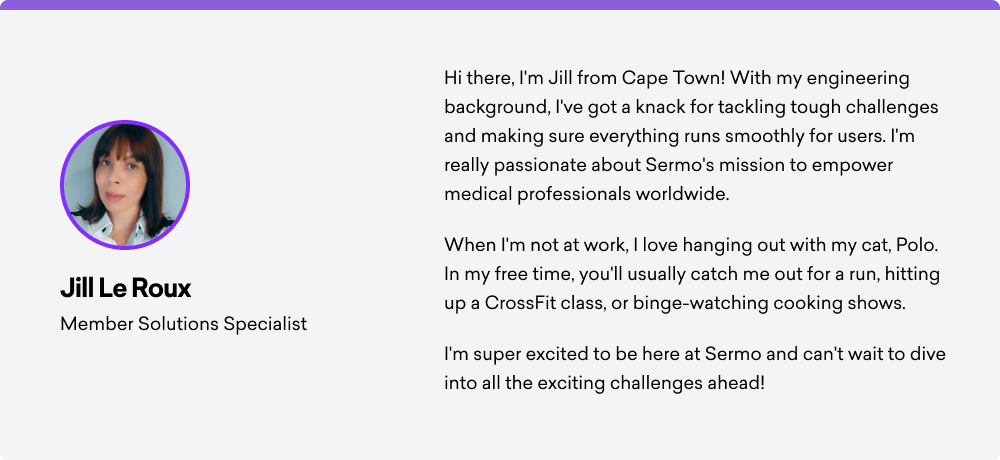
Task: Click the paragraph starting When I'm not at work
Action: point(692,274)
